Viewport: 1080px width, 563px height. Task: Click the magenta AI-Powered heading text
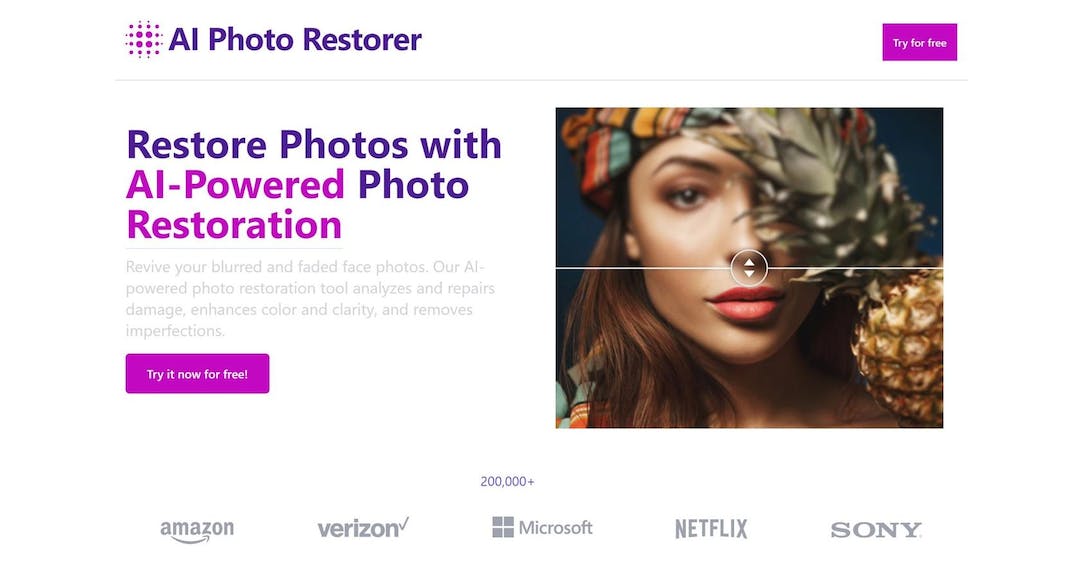pyautogui.click(x=236, y=185)
